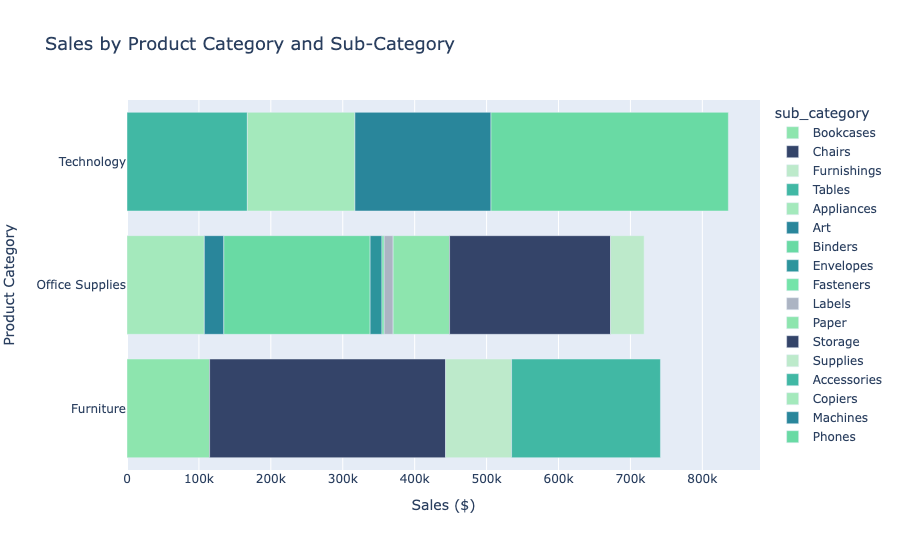Click the Labels gray legend swatch
The image size is (900, 550).
click(x=792, y=303)
